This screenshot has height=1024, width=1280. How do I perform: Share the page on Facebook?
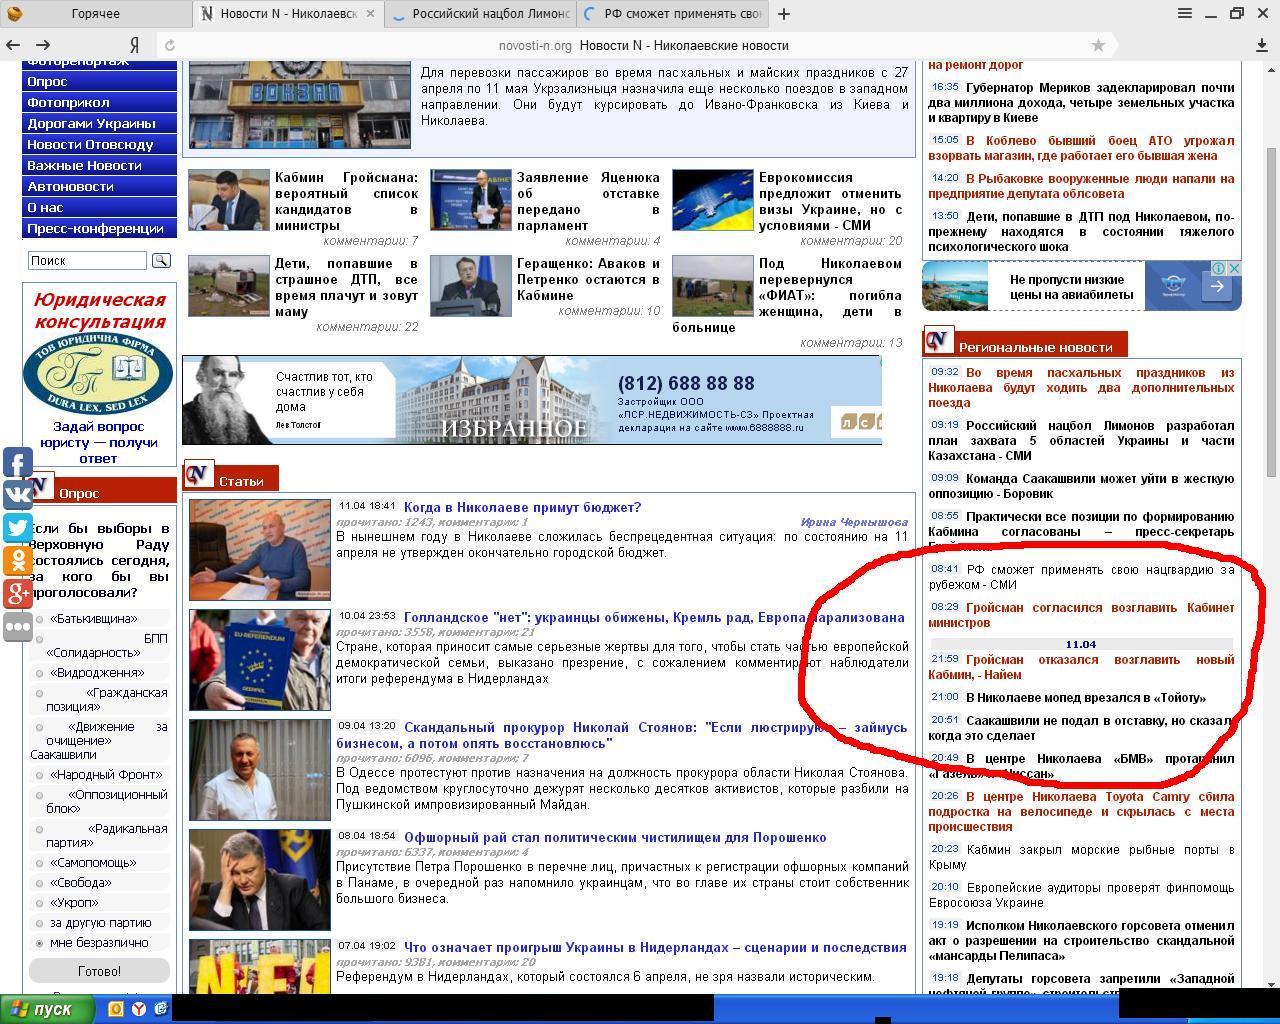coord(17,463)
